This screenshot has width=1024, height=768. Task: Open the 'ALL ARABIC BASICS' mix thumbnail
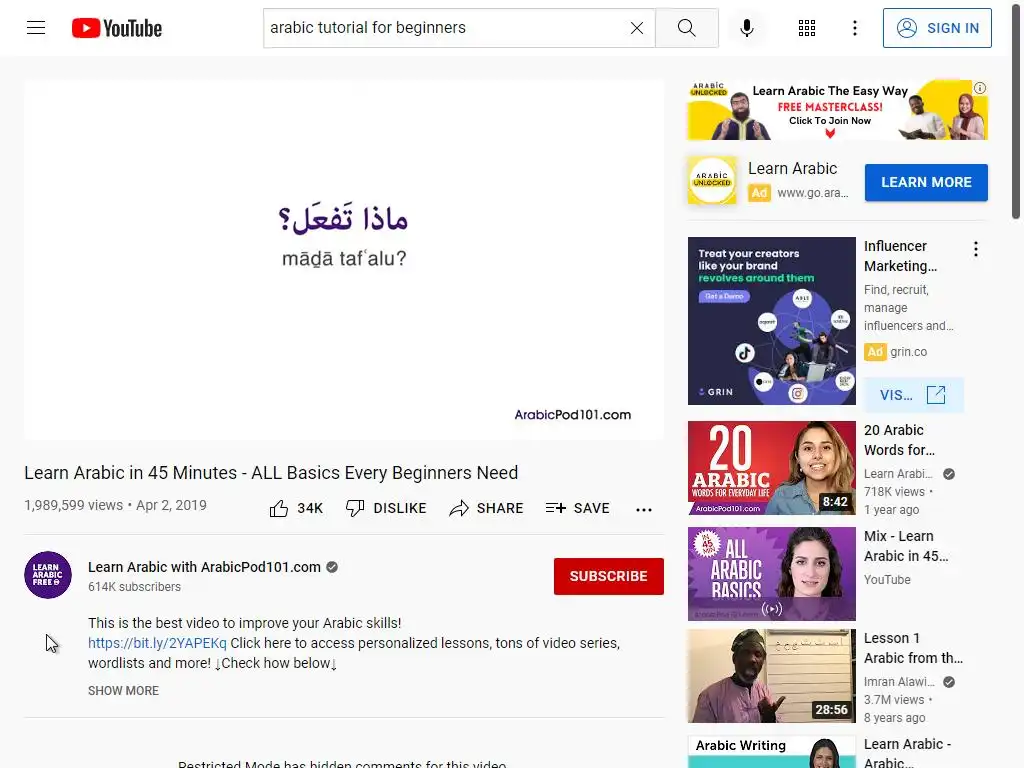pos(771,574)
